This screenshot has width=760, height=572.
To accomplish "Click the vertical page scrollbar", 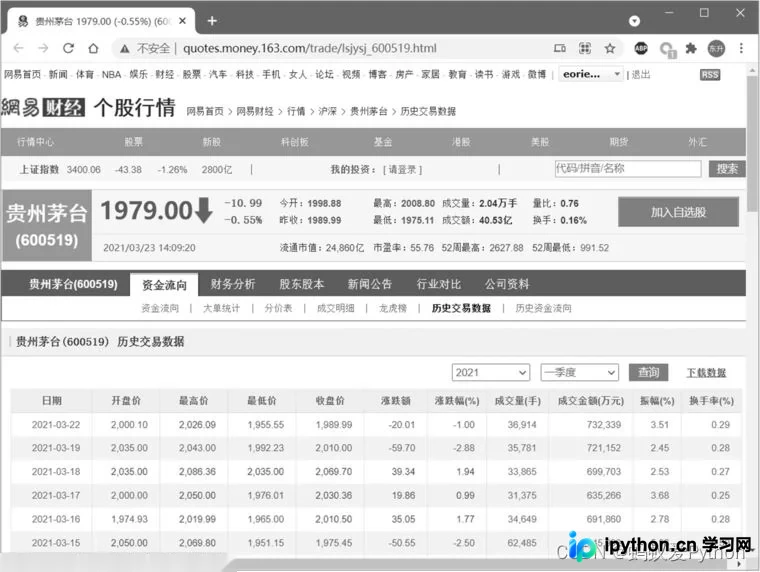I will pos(752,143).
